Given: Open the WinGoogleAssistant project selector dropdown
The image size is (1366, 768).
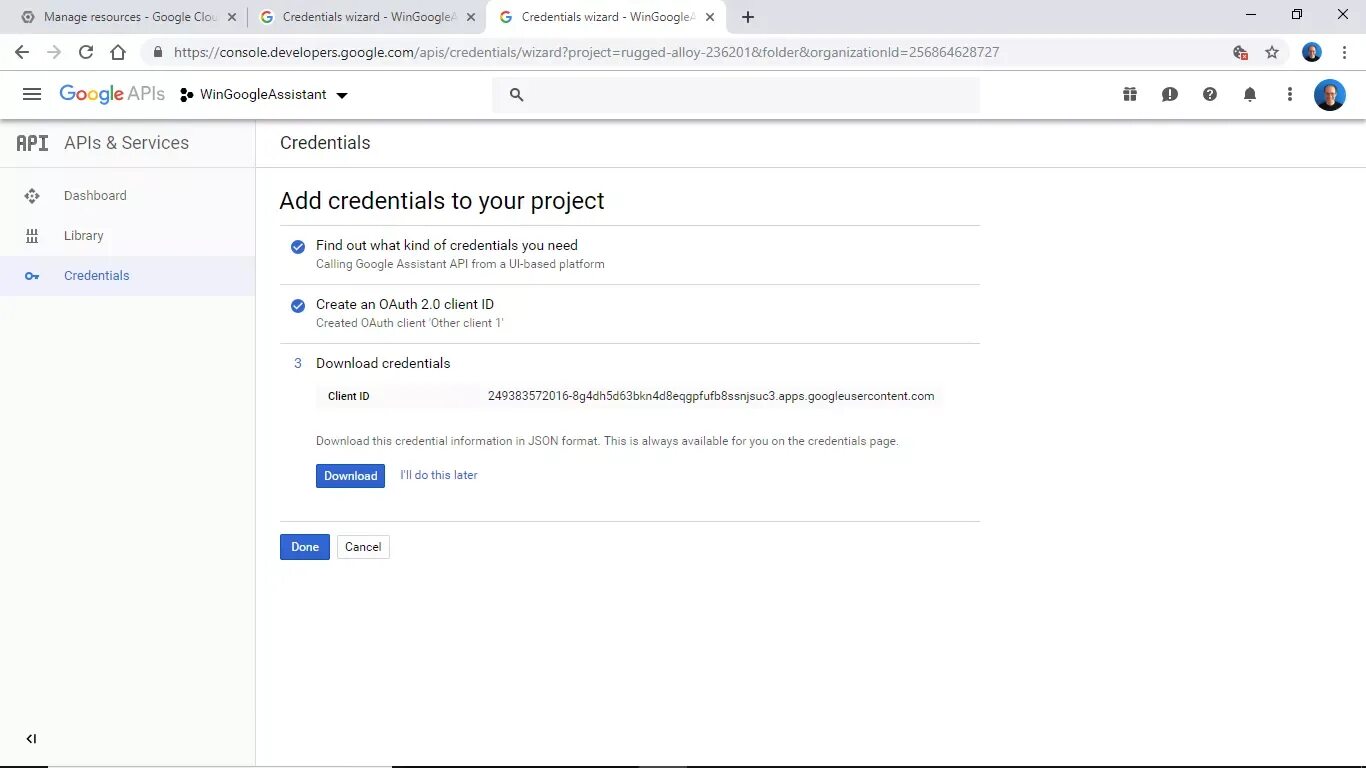Looking at the screenshot, I should [264, 95].
